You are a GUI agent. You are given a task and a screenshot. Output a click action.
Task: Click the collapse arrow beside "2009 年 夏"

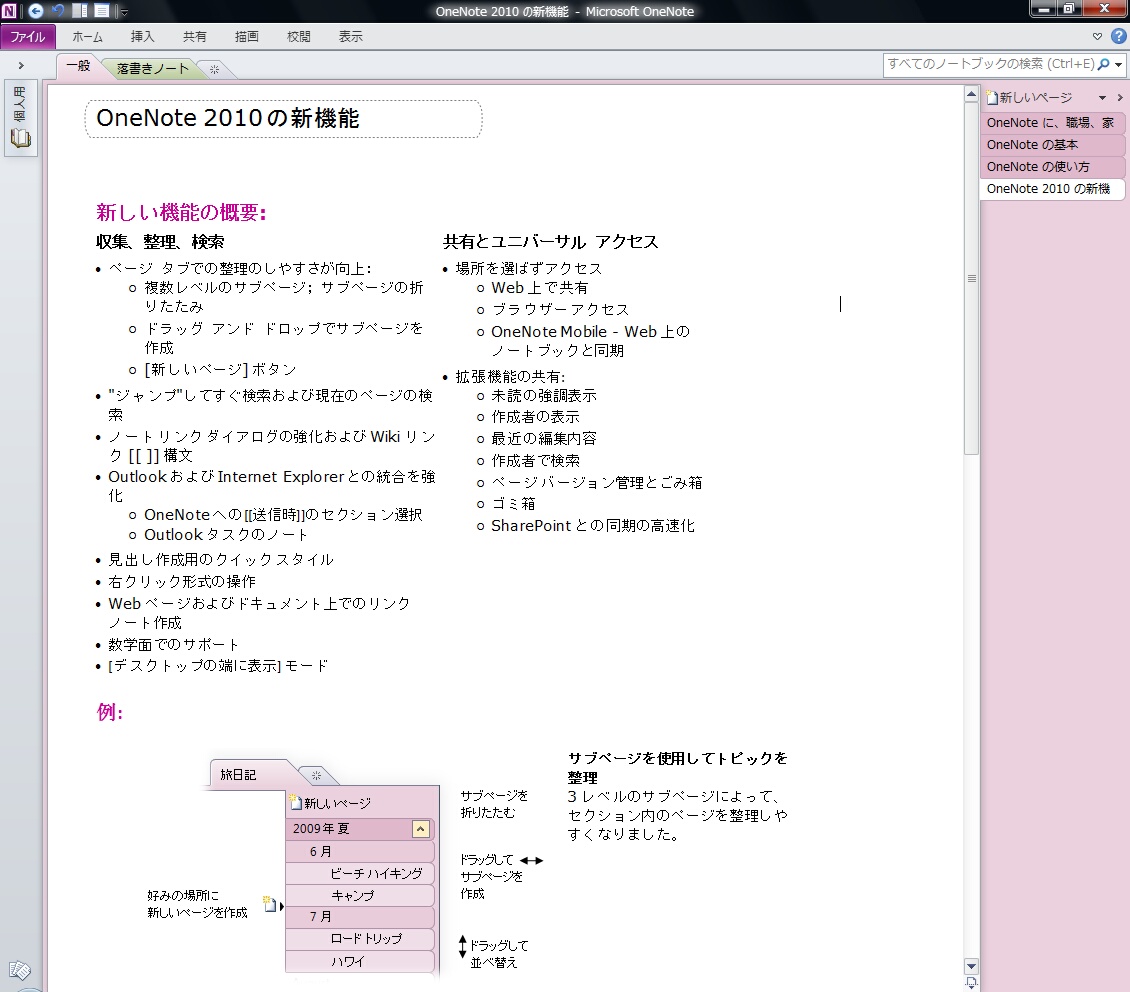tap(421, 829)
